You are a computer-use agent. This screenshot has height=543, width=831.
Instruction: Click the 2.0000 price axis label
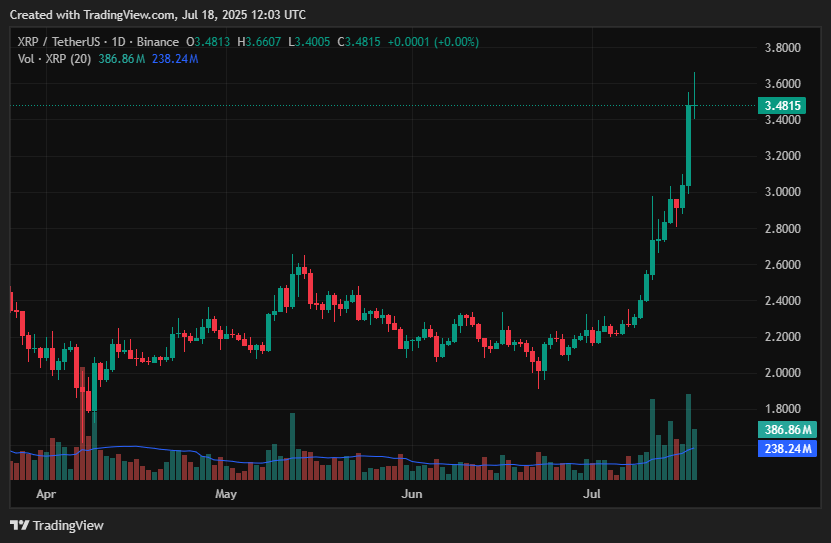pos(782,372)
